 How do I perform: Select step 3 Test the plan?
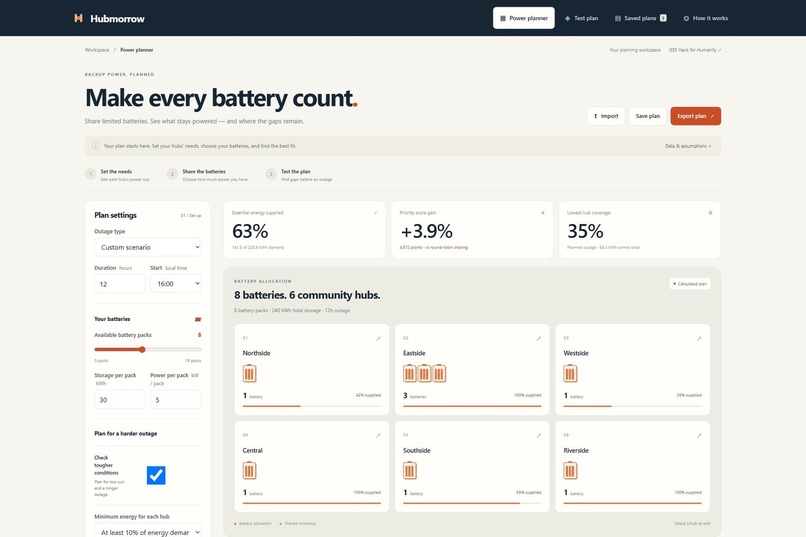299,175
